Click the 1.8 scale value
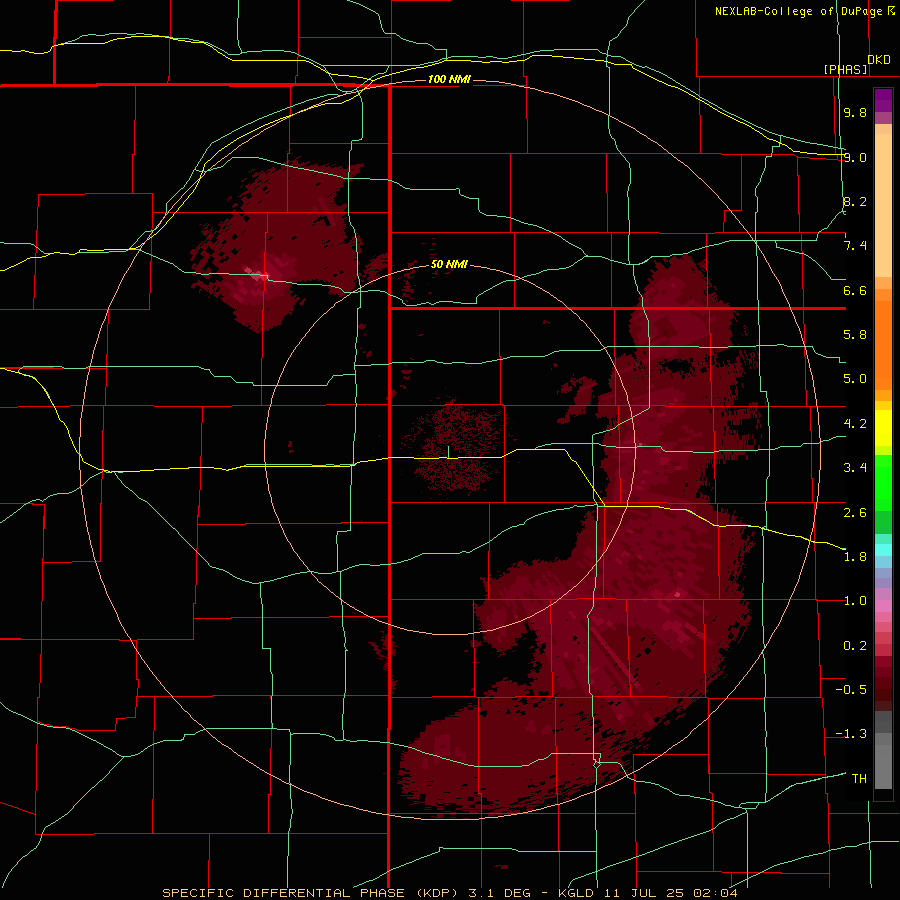The width and height of the screenshot is (900, 900). pyautogui.click(x=855, y=557)
